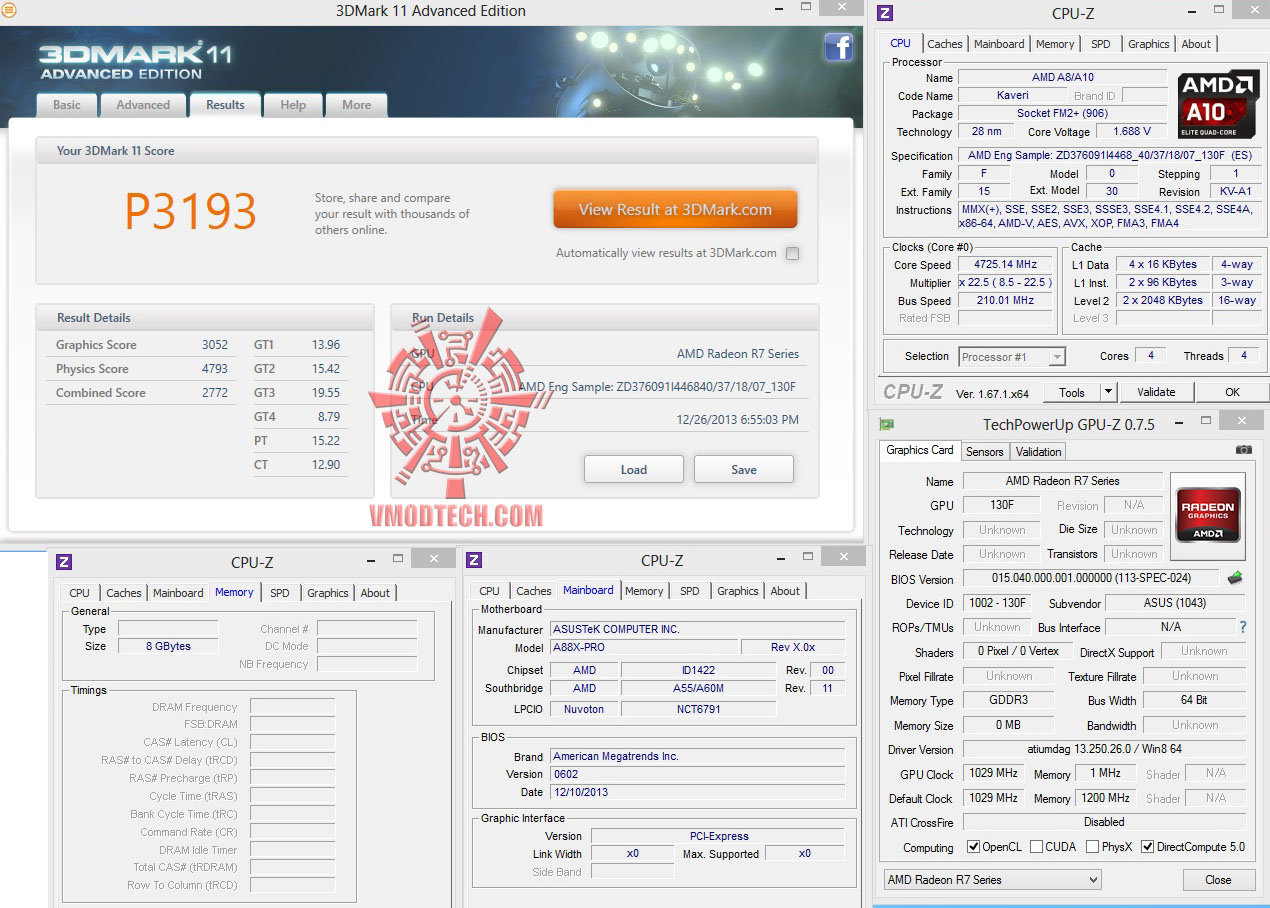Open Caches tab in top-right CPU-Z window
Screen dimensions: 1270x908
coord(944,44)
